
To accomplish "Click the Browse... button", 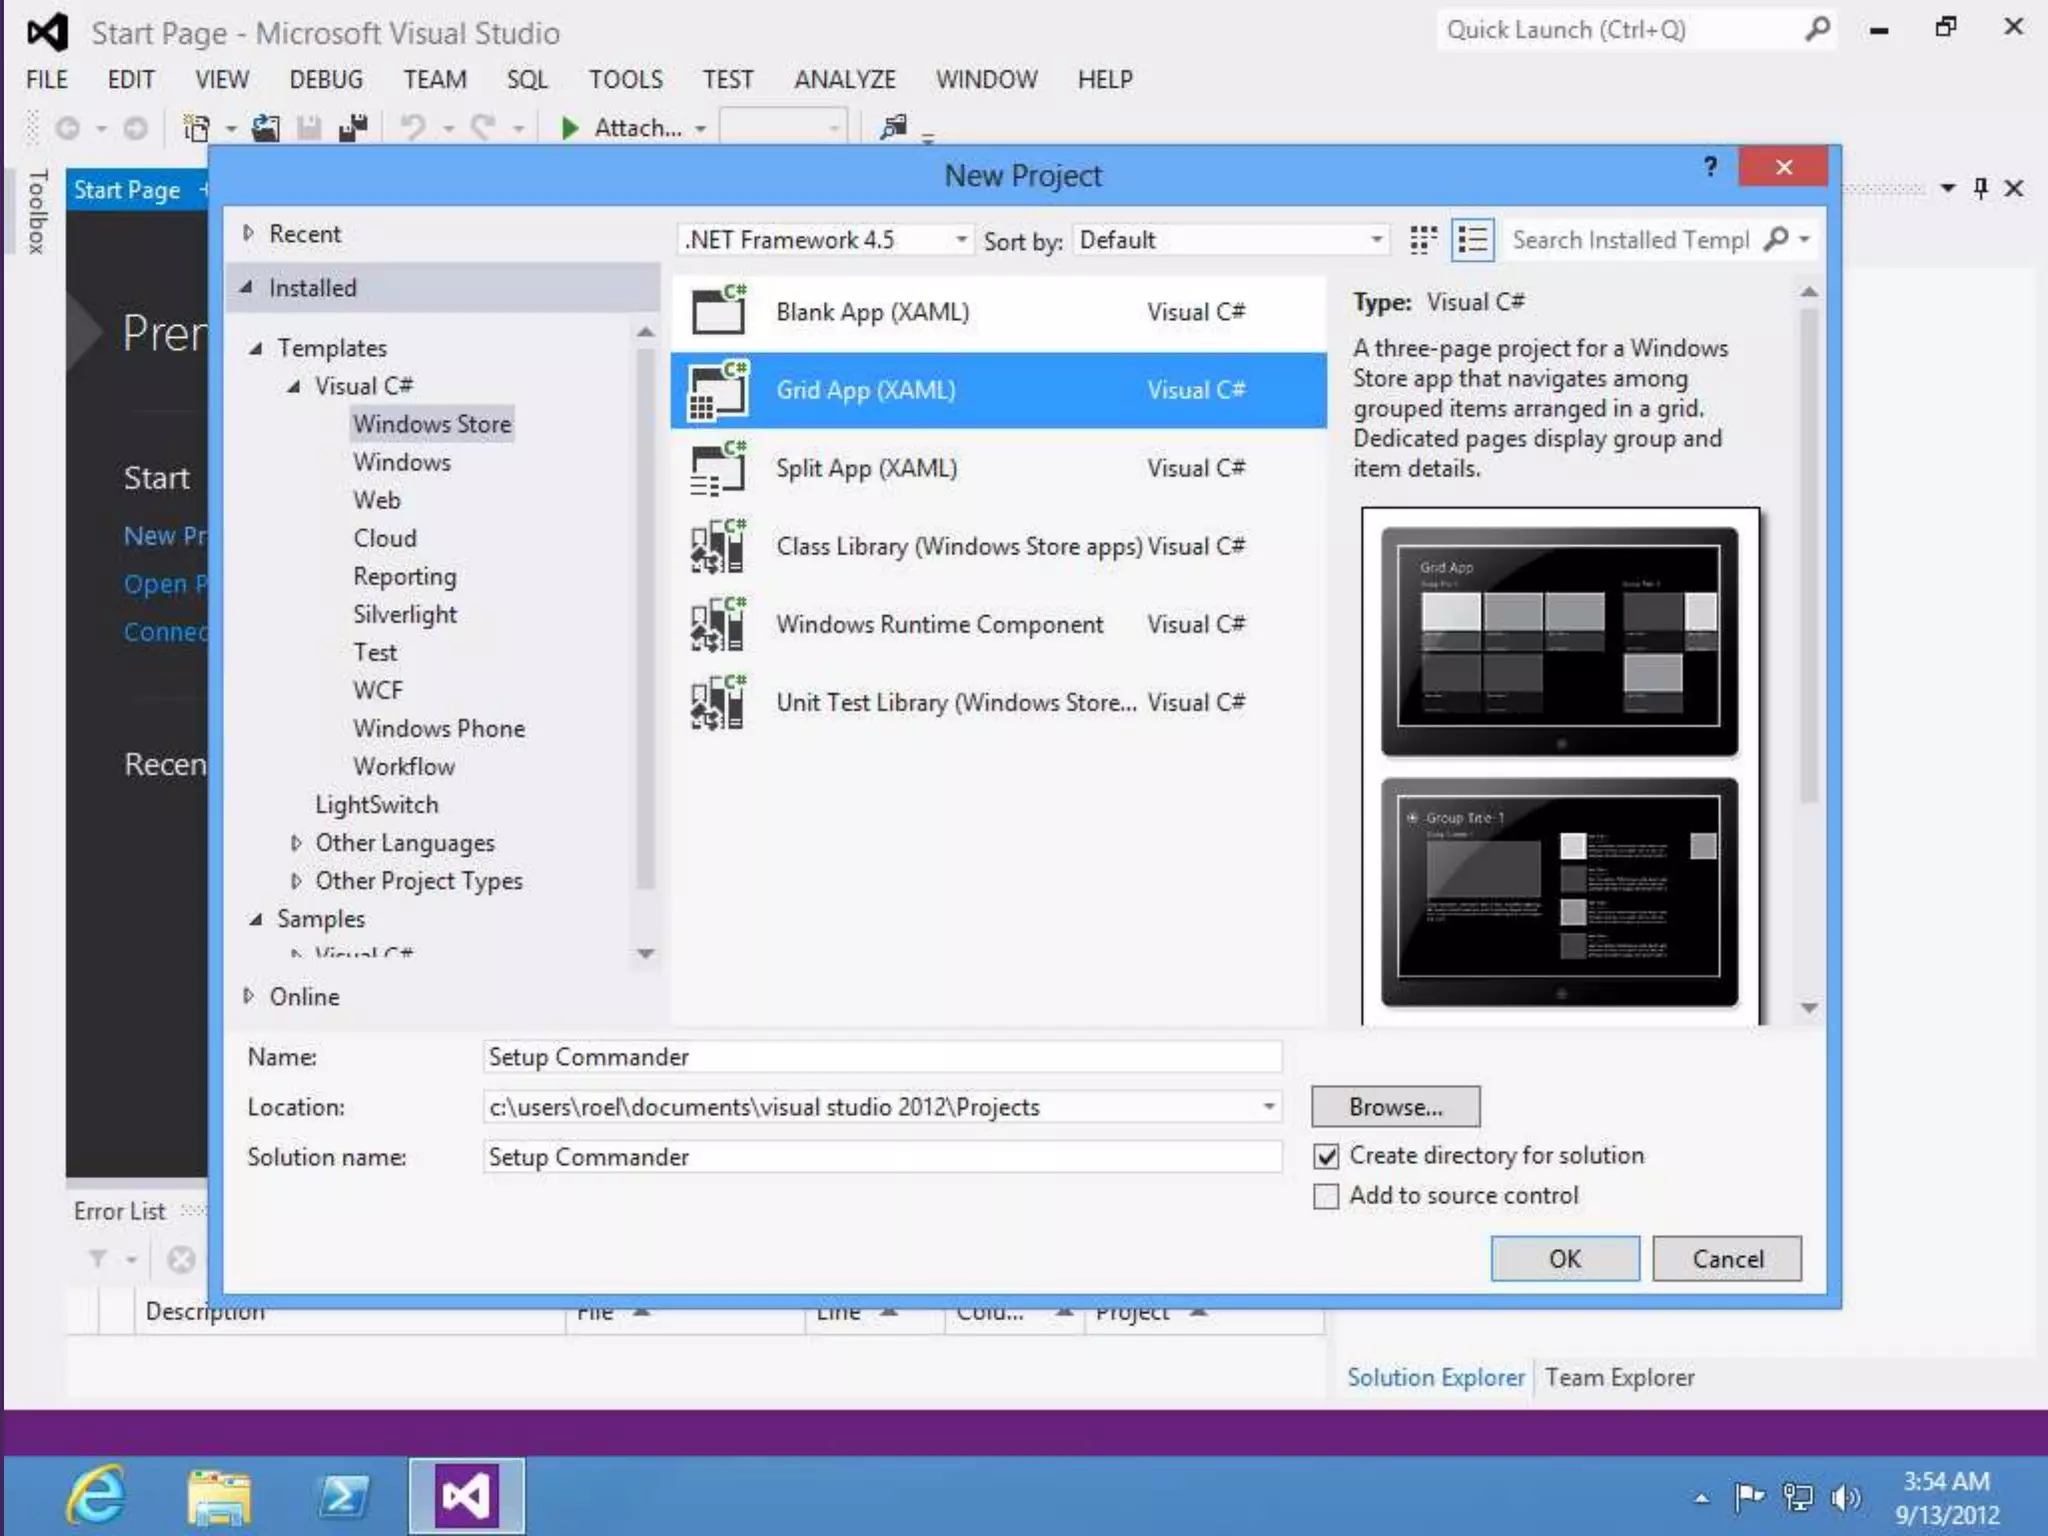I will tap(1395, 1107).
